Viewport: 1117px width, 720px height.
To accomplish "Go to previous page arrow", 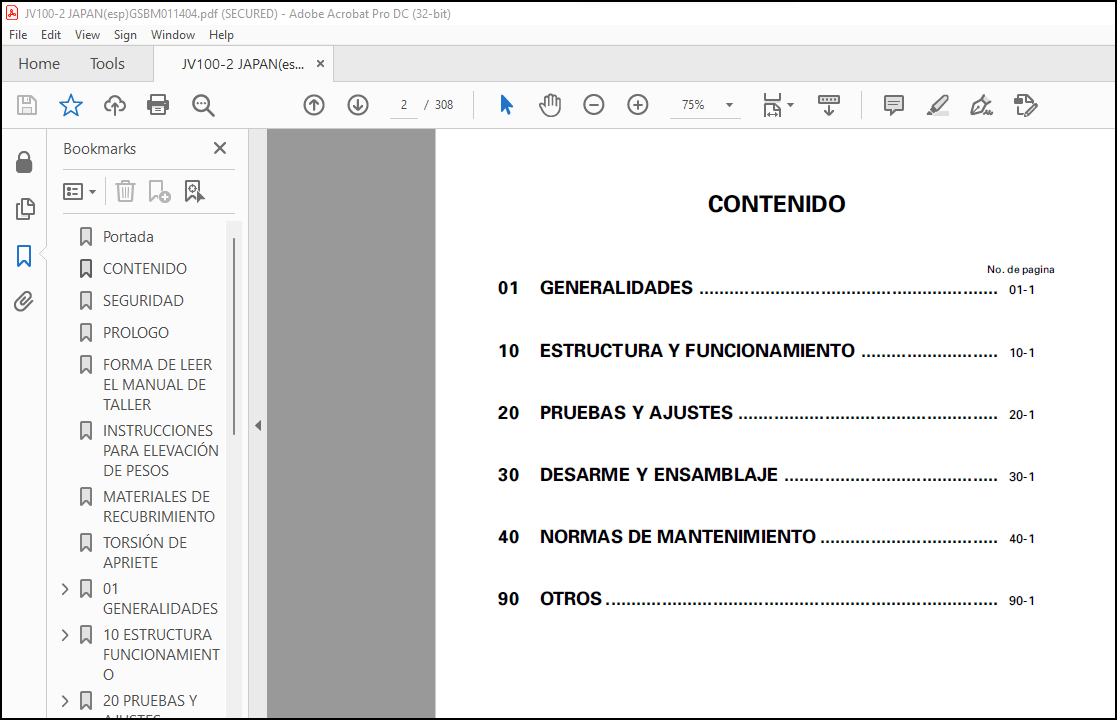I will tap(314, 105).
